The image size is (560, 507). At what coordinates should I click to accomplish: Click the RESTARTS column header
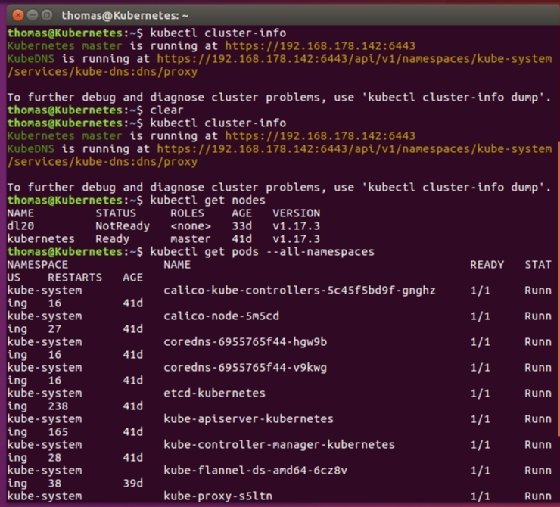[x=75, y=277]
